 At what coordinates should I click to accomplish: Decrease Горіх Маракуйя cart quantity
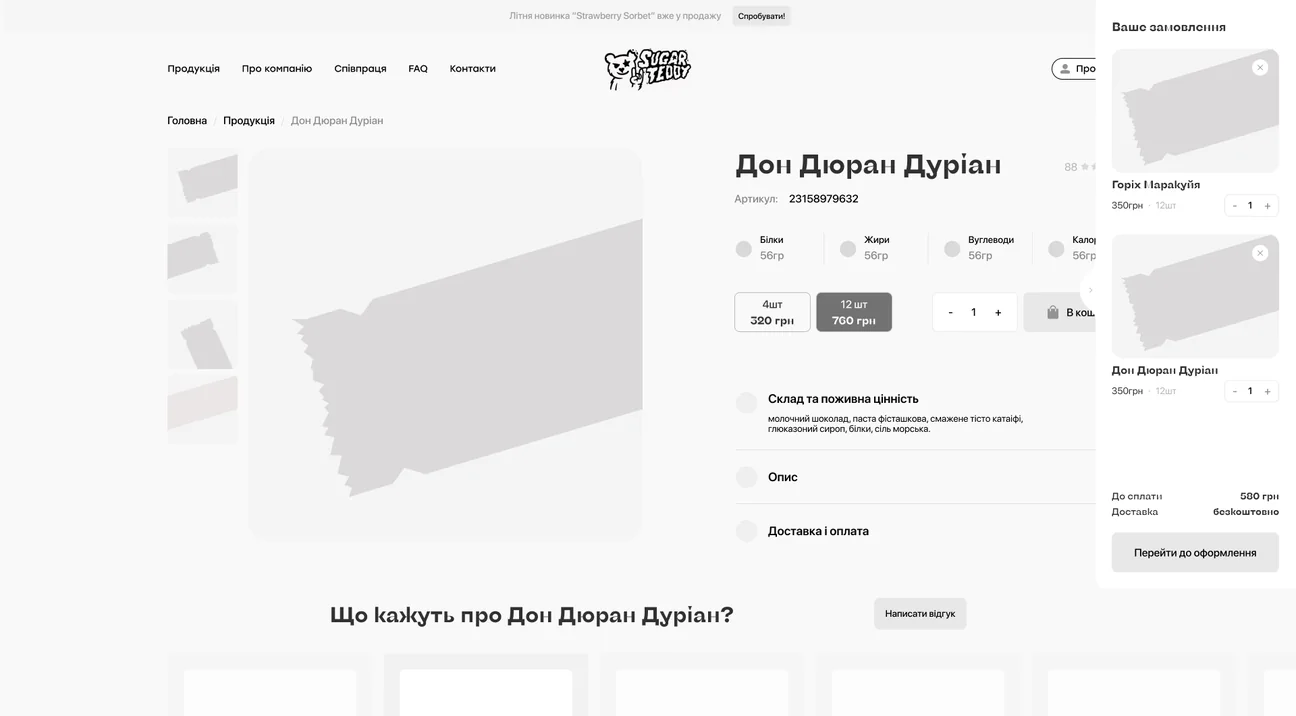pos(1235,206)
